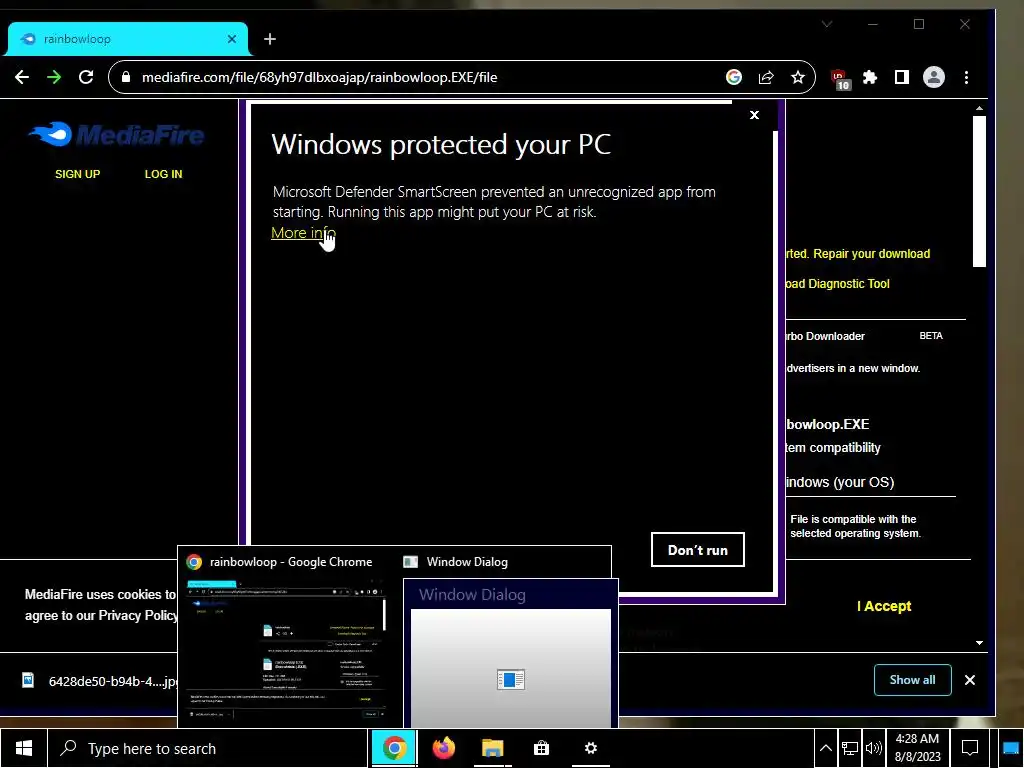Viewport: 1024px width, 768px height.
Task: Select rainbowloop - Google Chrome taskbar preview
Action: click(288, 637)
